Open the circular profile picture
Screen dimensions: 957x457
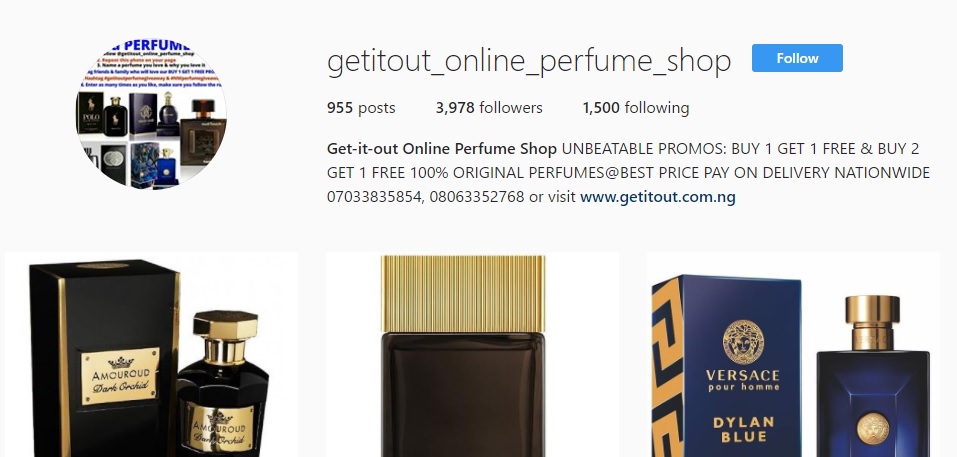[151, 114]
